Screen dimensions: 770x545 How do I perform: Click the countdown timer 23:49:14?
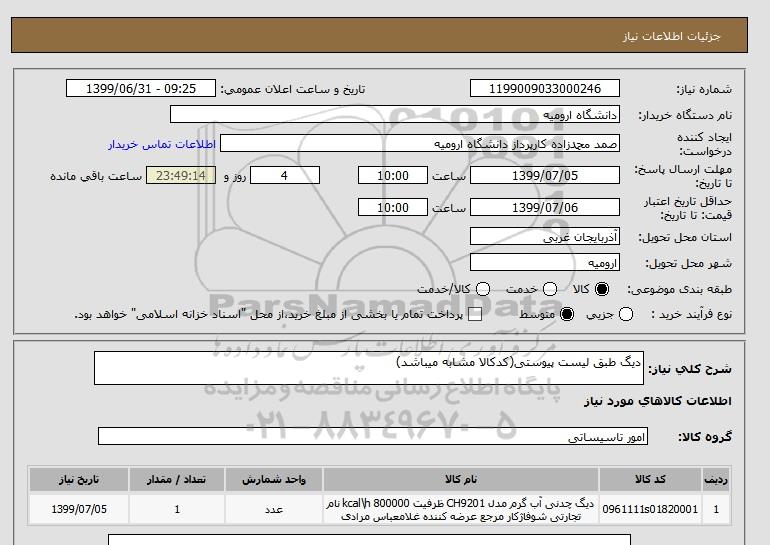click(x=181, y=175)
